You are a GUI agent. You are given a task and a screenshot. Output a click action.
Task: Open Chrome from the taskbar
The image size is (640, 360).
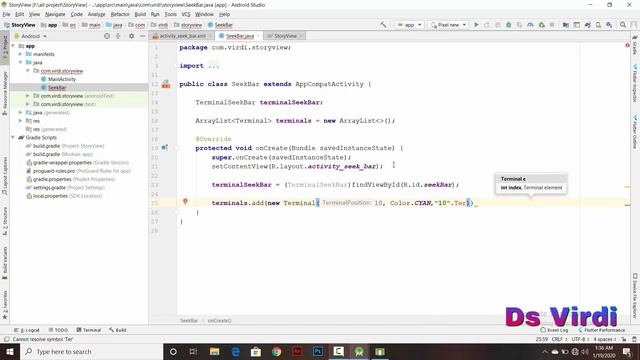point(276,351)
